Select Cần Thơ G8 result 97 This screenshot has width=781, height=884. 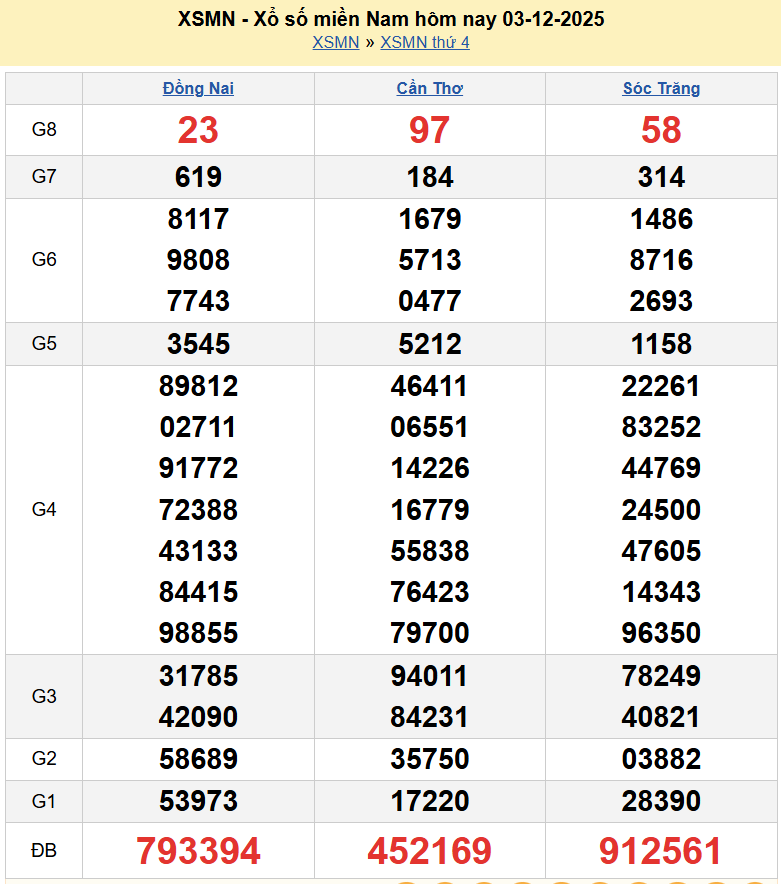click(x=429, y=130)
